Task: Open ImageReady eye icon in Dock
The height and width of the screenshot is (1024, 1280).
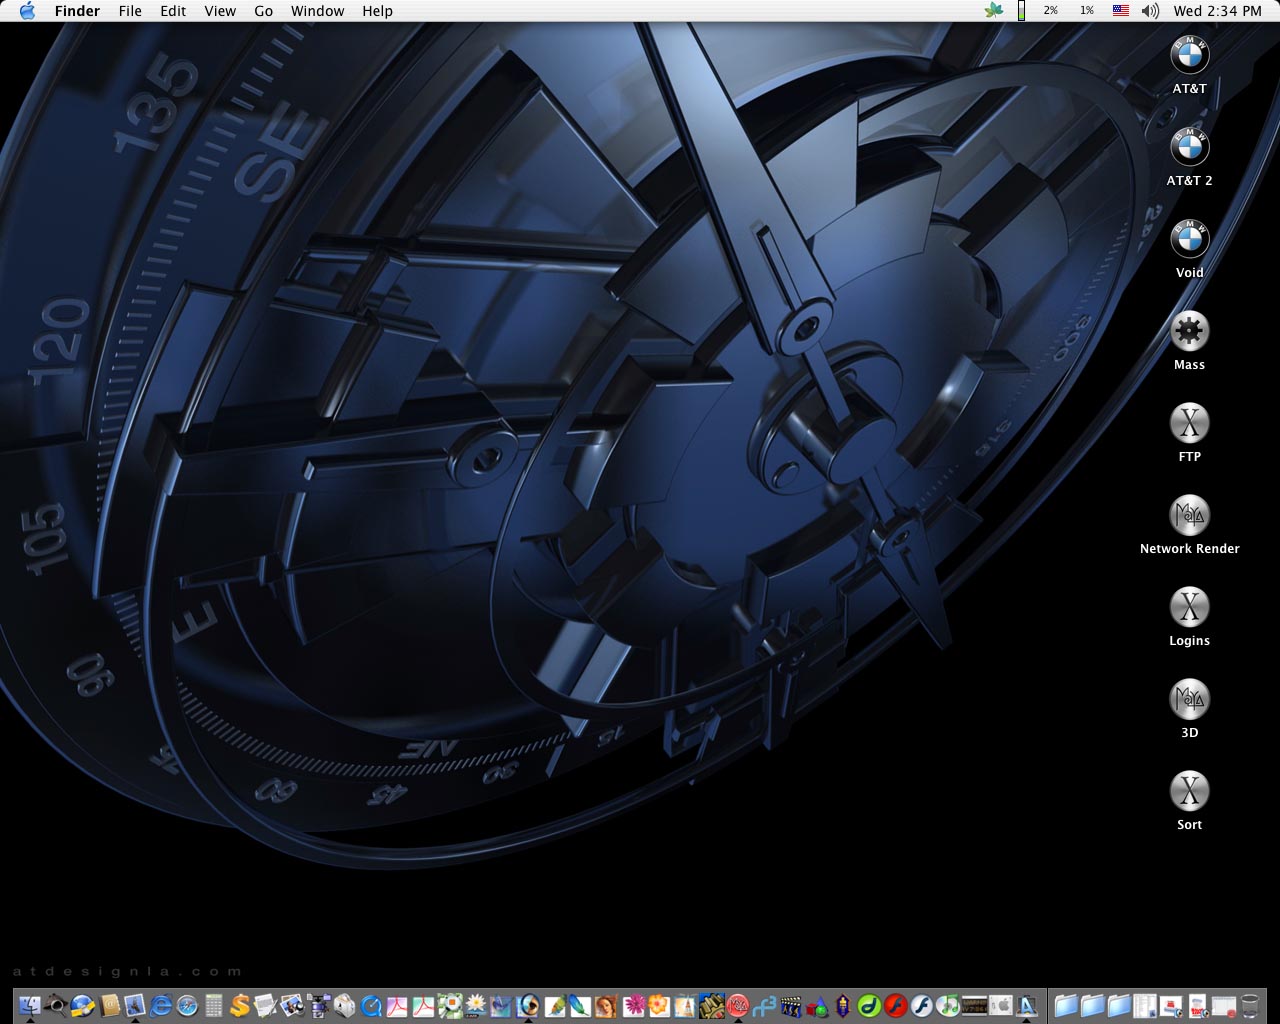Action: coord(529,1005)
